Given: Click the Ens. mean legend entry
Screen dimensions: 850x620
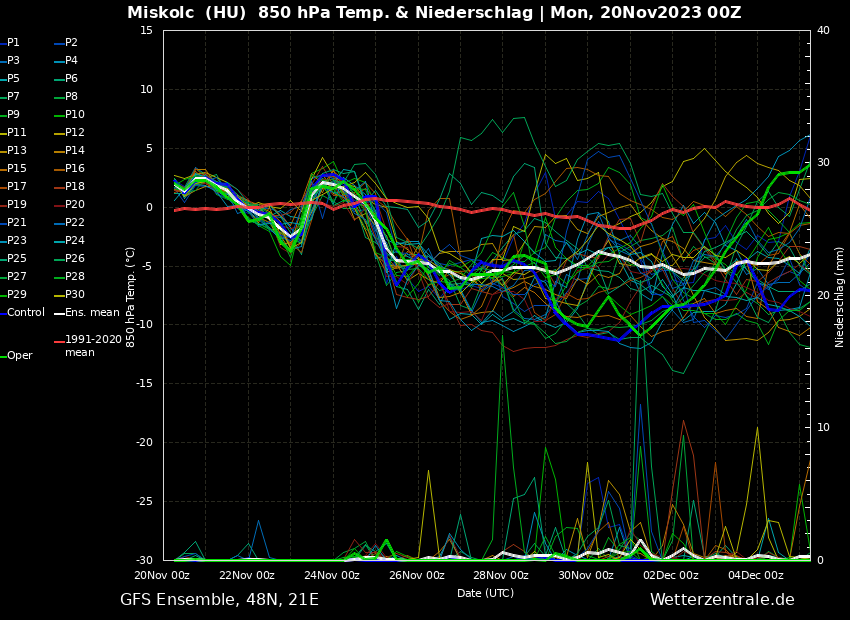Looking at the screenshot, I should (92, 313).
